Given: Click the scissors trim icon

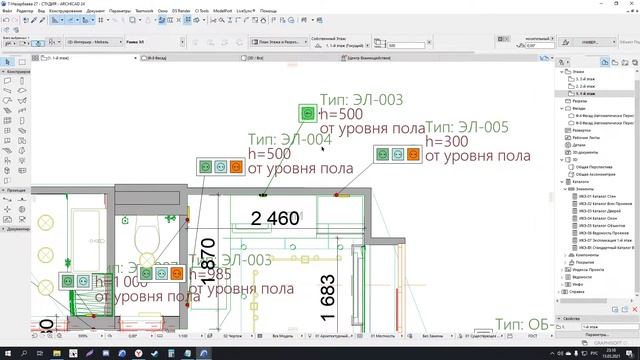Looking at the screenshot, I should [213, 20].
